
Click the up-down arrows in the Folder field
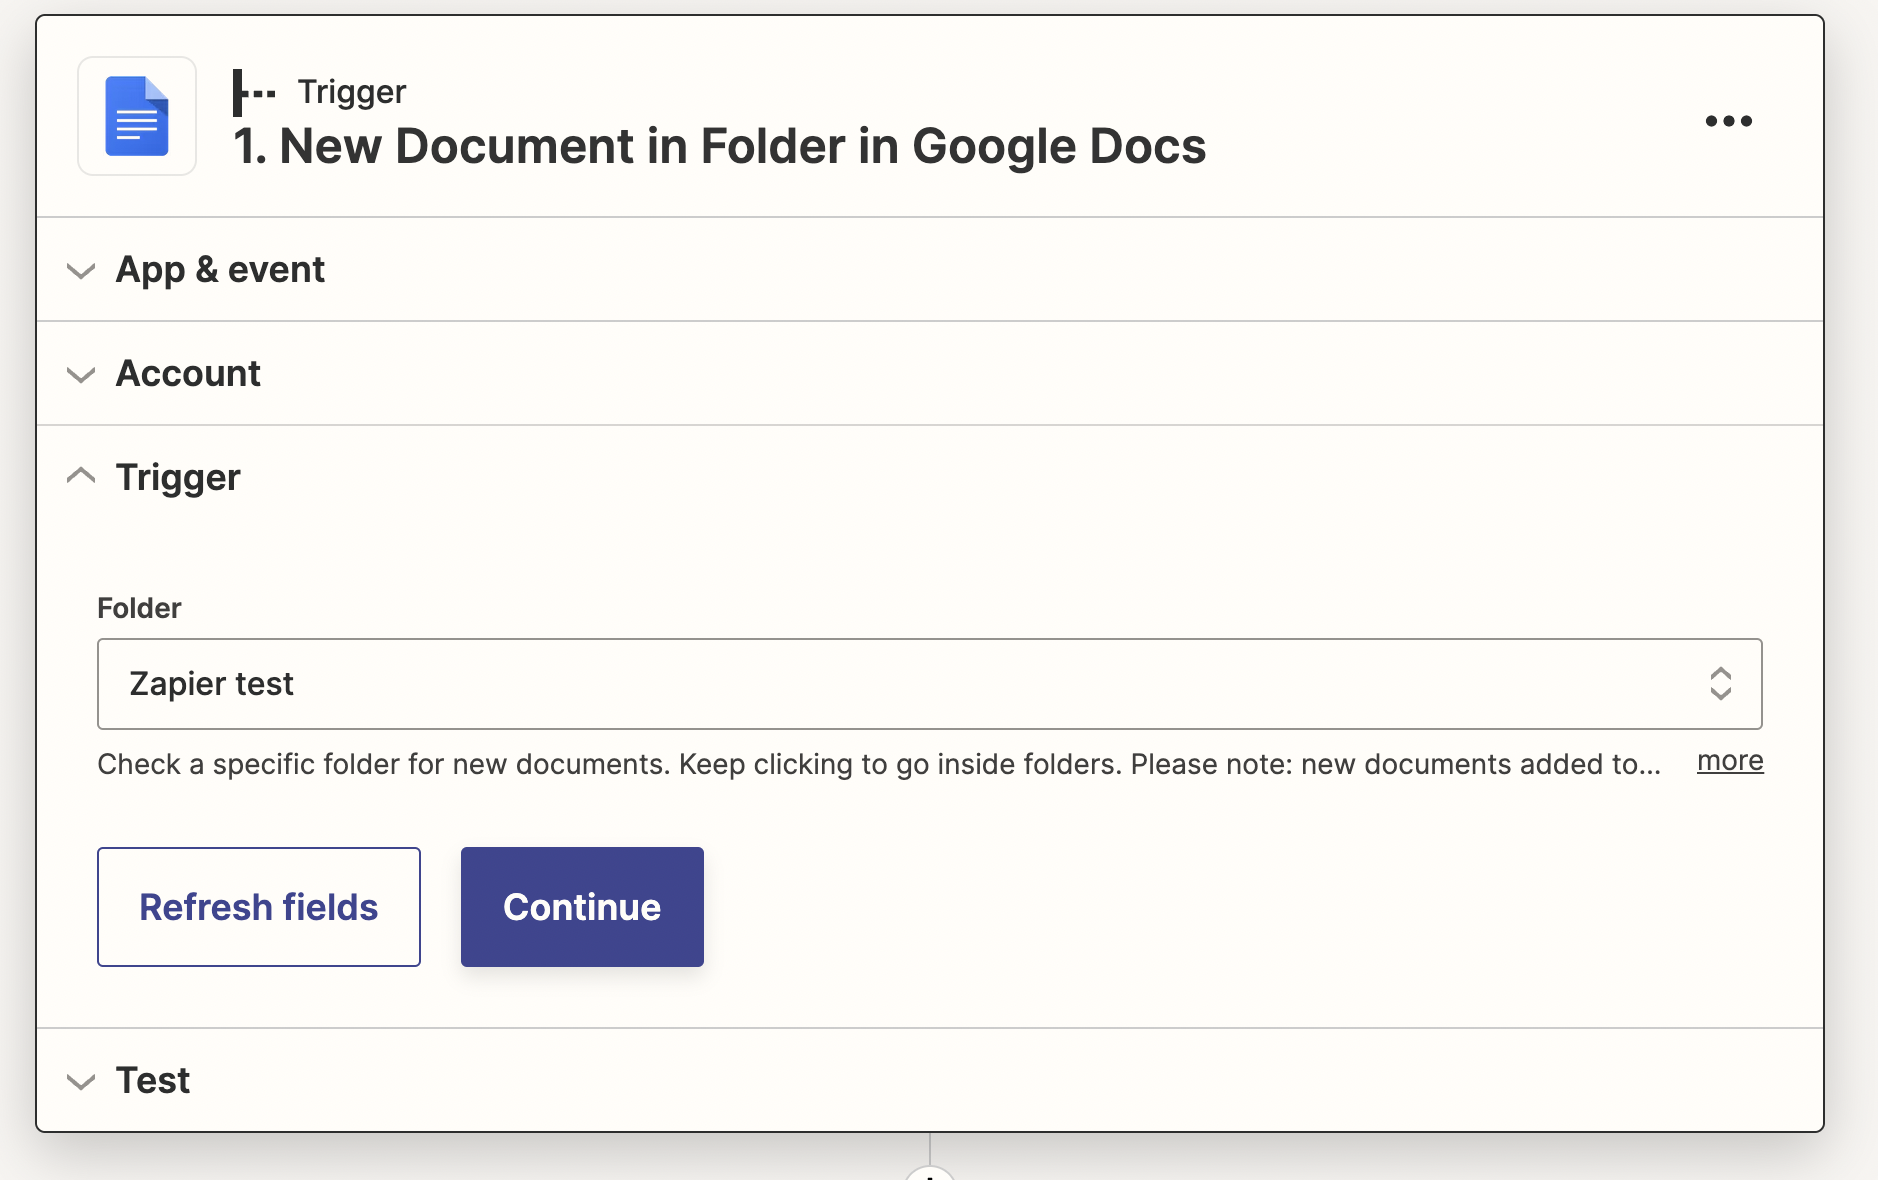(1722, 684)
